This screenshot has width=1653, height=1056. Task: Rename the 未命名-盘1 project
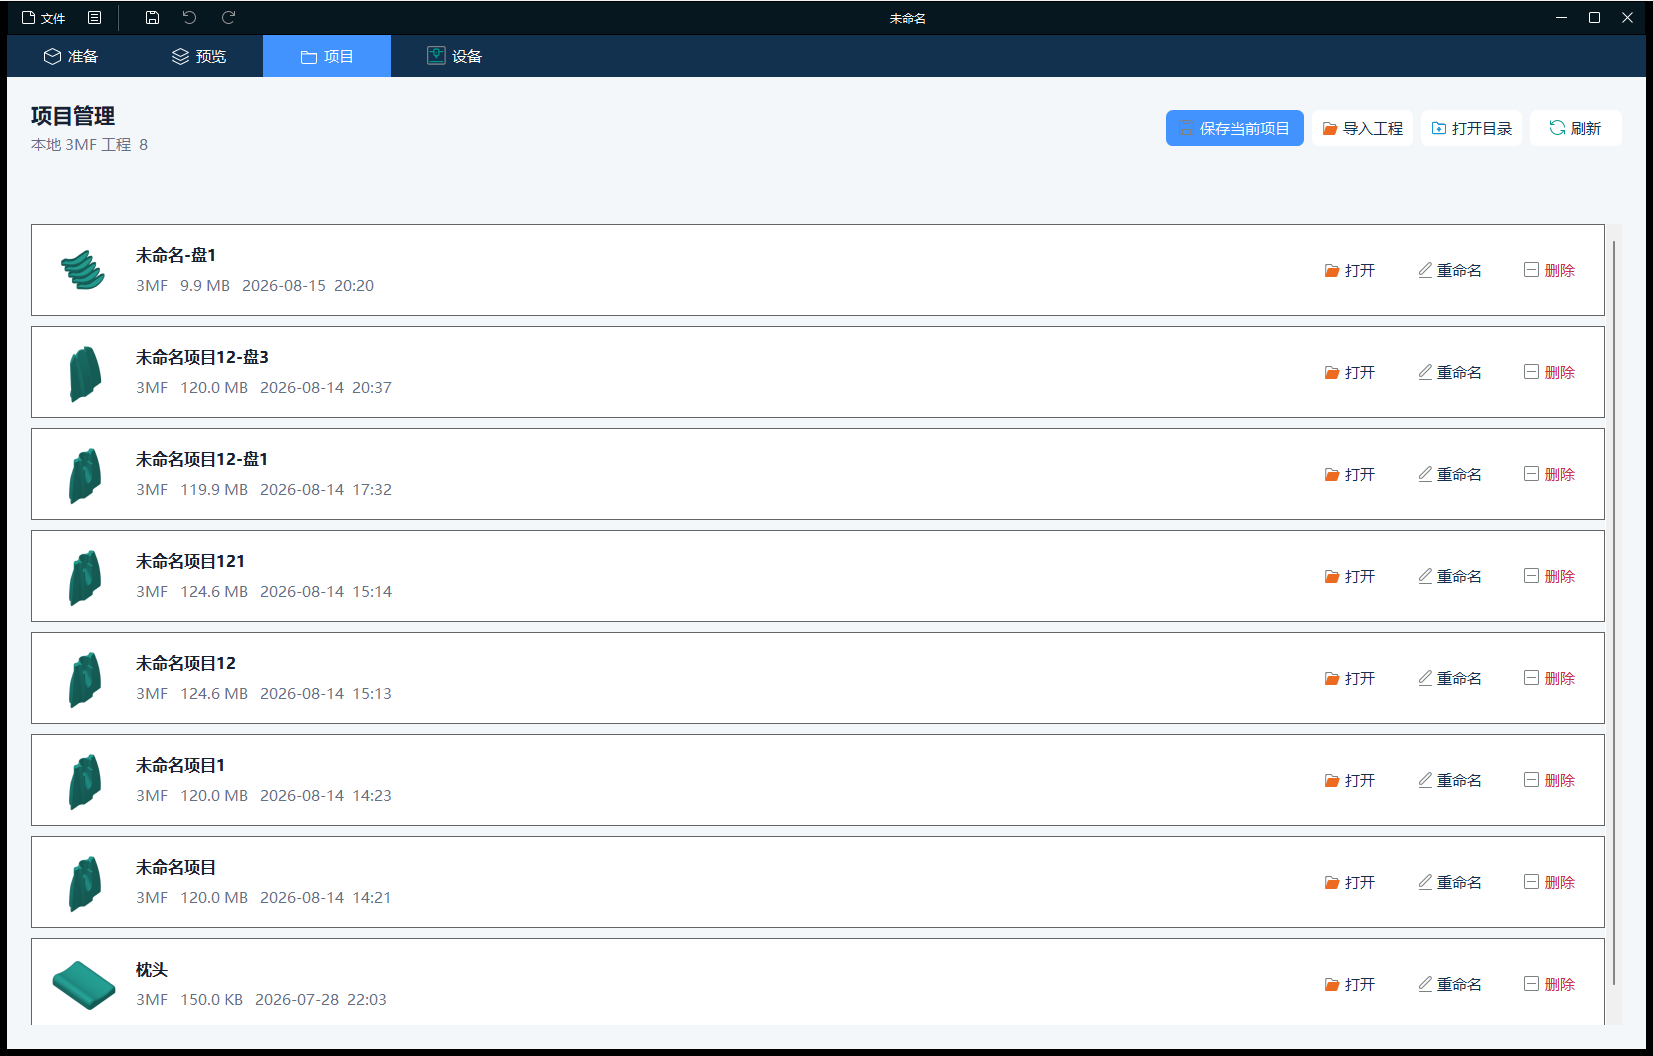click(x=1450, y=270)
